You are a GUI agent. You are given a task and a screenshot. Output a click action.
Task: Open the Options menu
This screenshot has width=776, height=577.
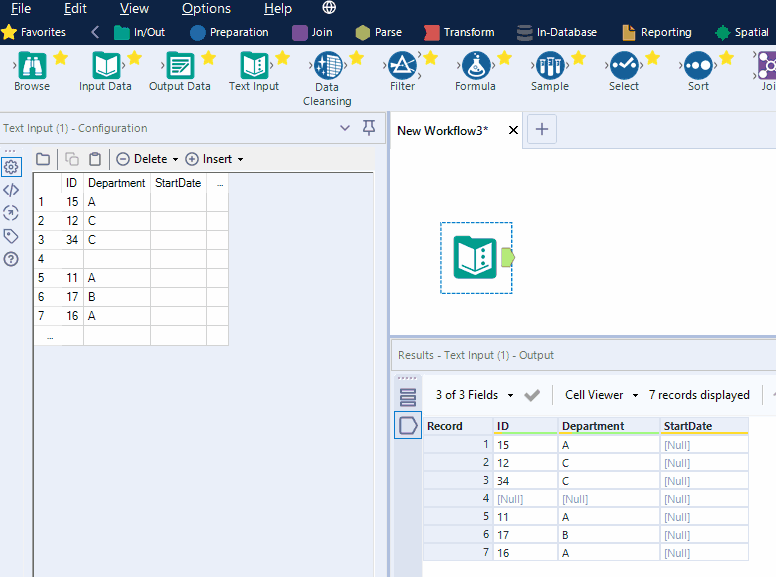(x=206, y=8)
